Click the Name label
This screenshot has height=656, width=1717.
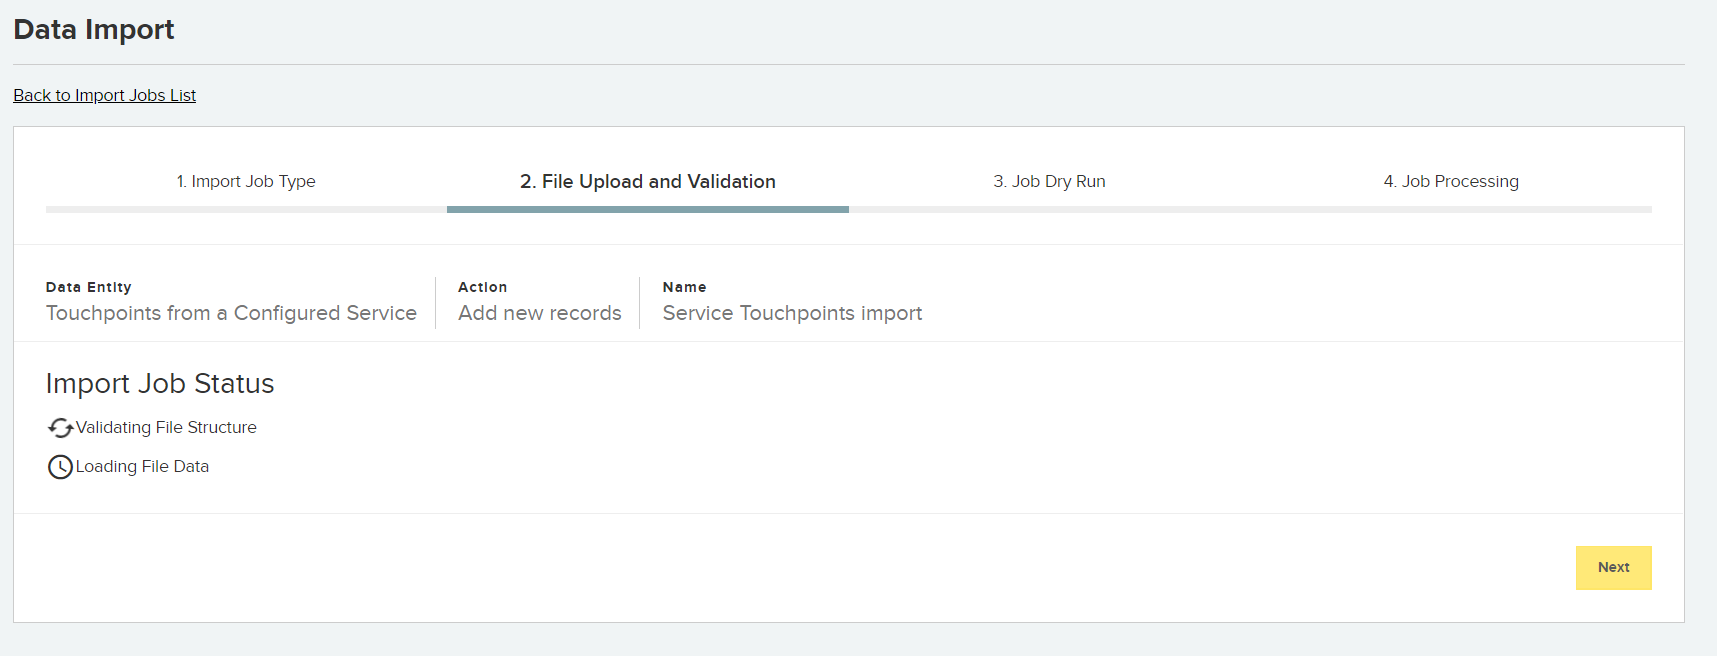point(685,287)
